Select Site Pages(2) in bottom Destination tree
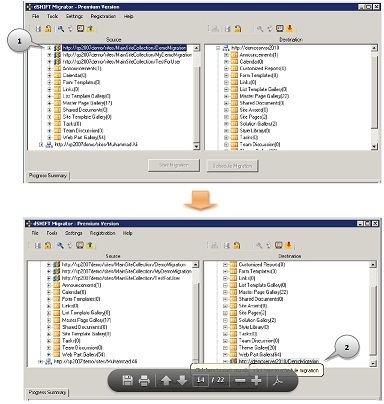Screen dimensions: 384x404 pos(252,313)
